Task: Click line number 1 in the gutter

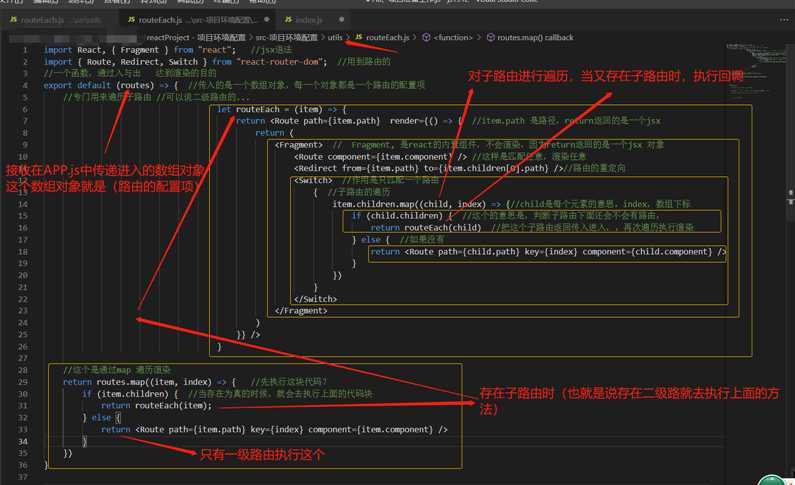Action: pos(25,50)
